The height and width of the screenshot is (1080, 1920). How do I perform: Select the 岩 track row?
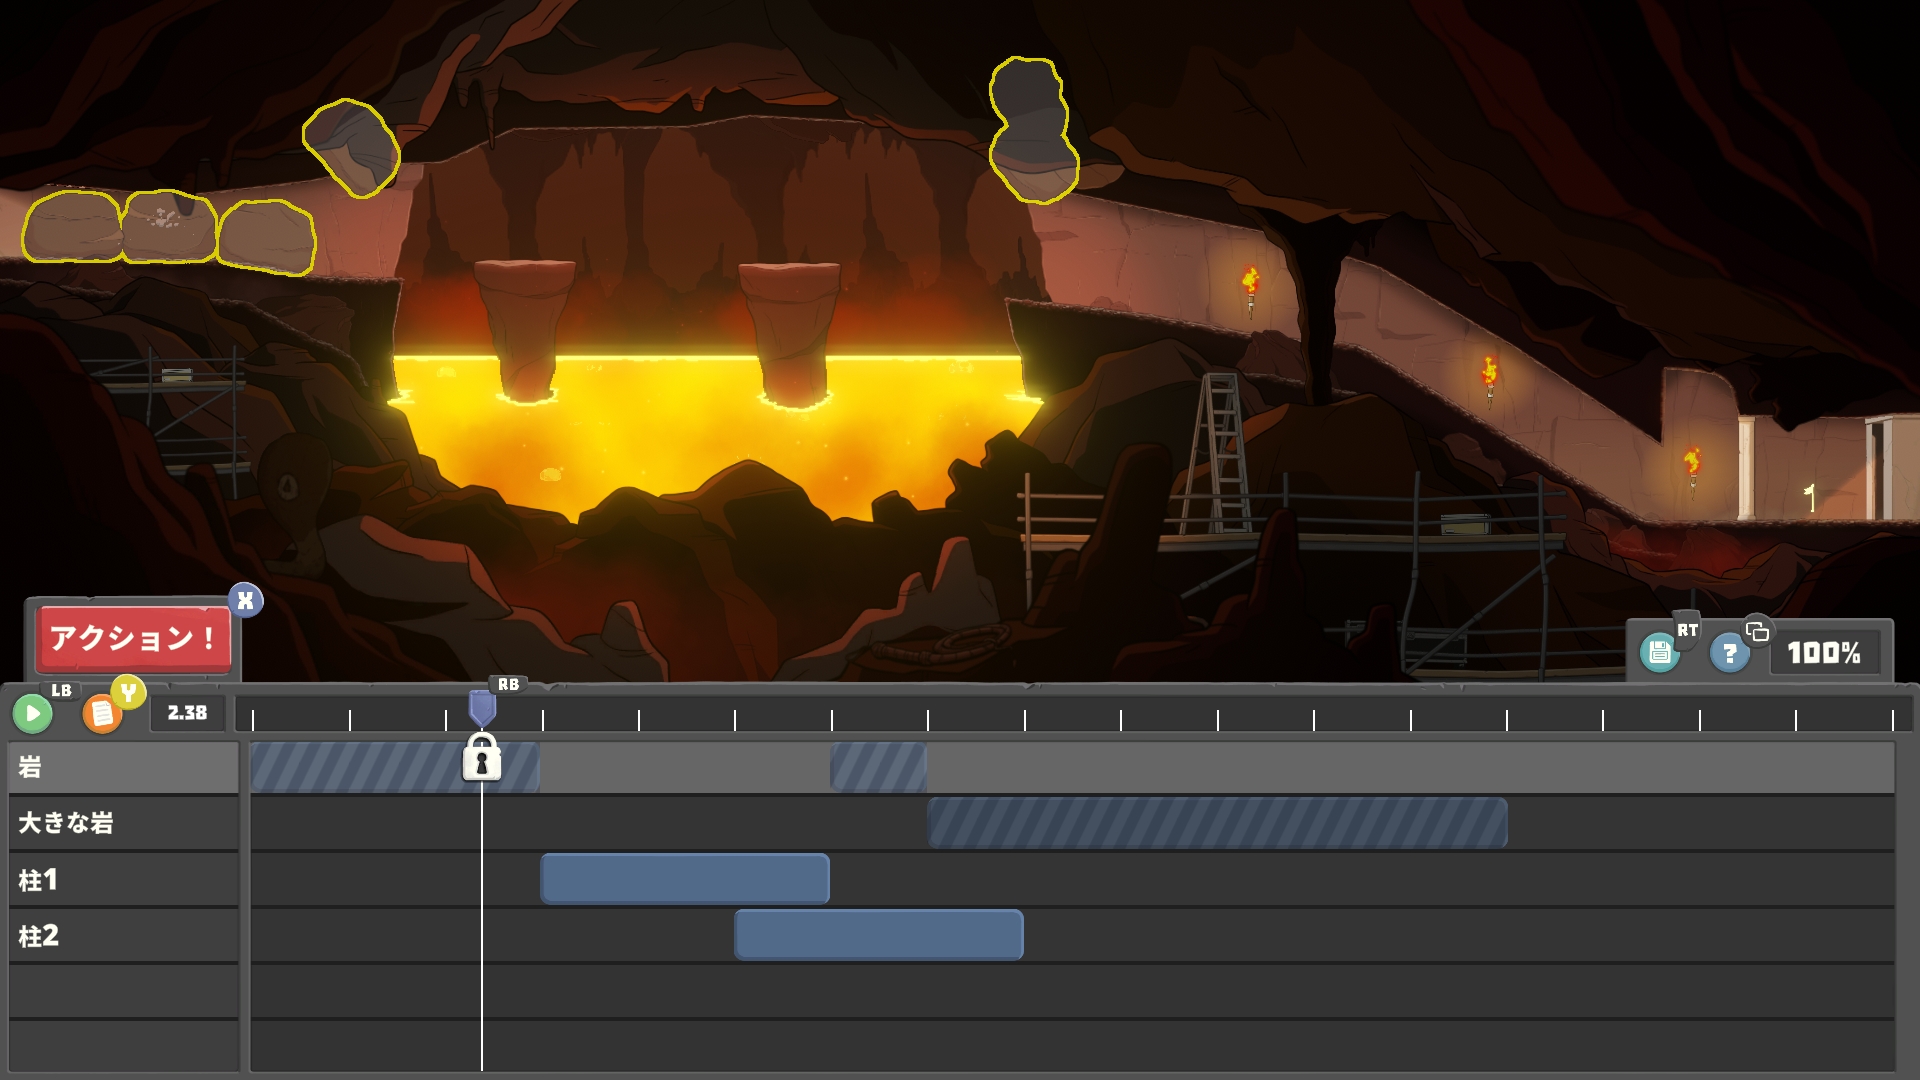(x=123, y=767)
